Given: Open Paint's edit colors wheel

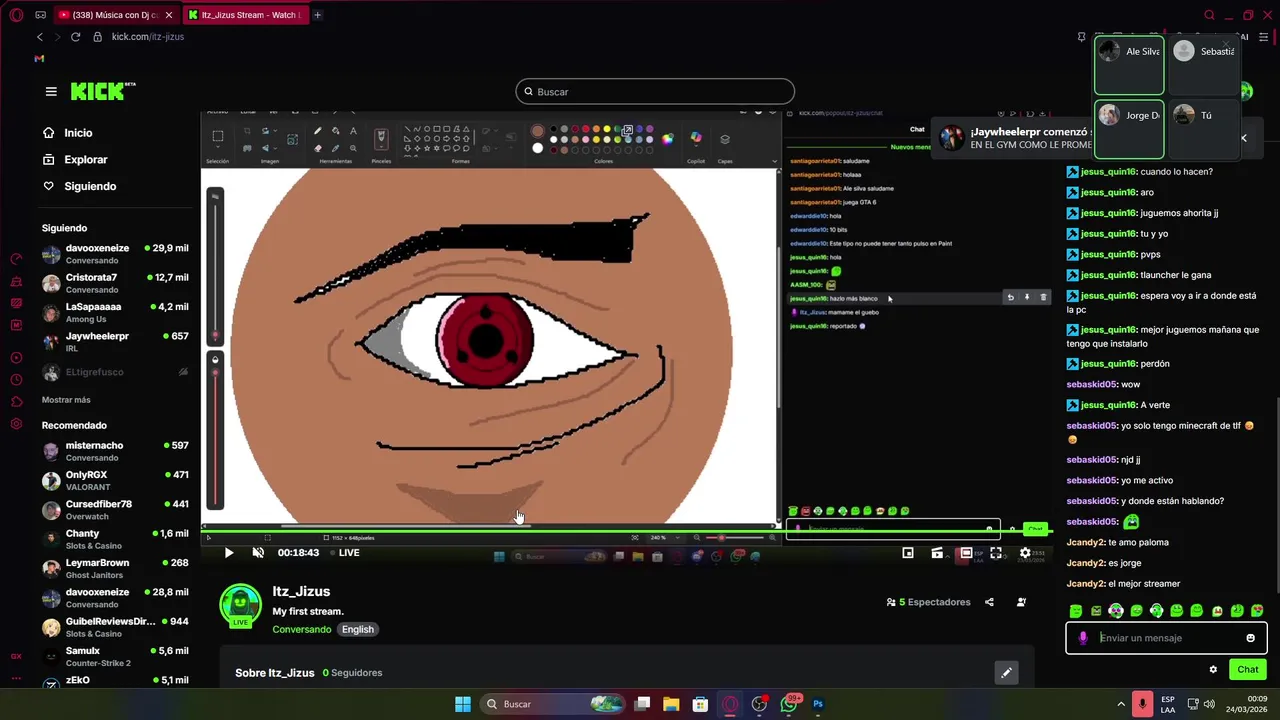Looking at the screenshot, I should click(x=667, y=139).
